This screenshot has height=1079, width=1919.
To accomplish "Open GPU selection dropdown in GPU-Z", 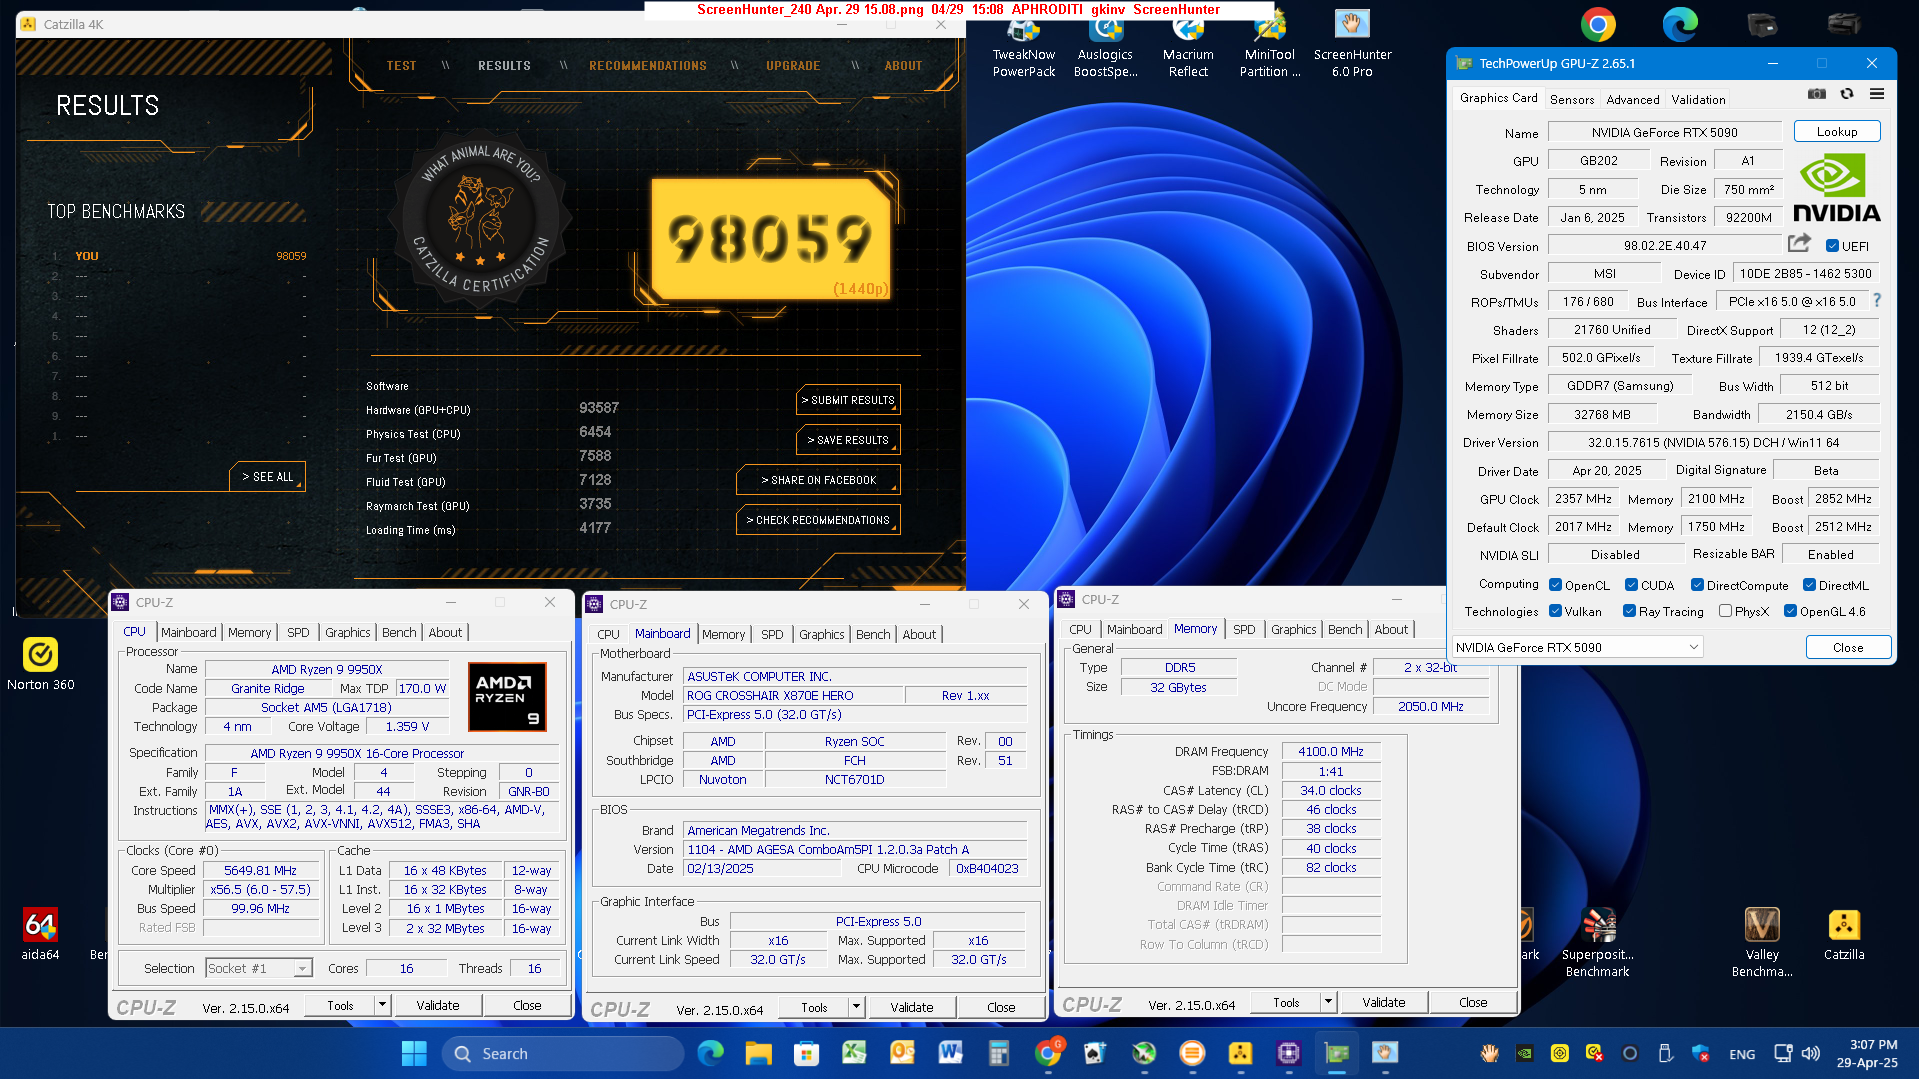I will coord(1577,647).
